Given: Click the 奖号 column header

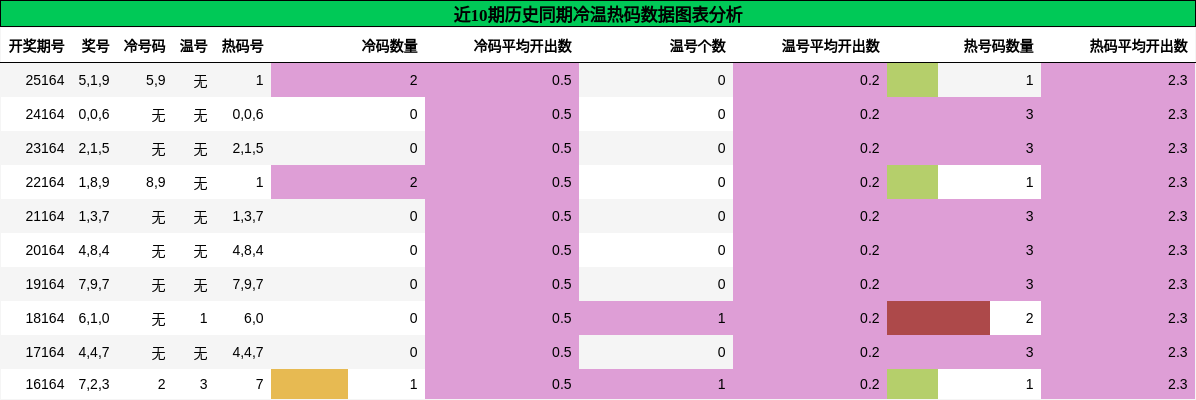Looking at the screenshot, I should pos(95,47).
